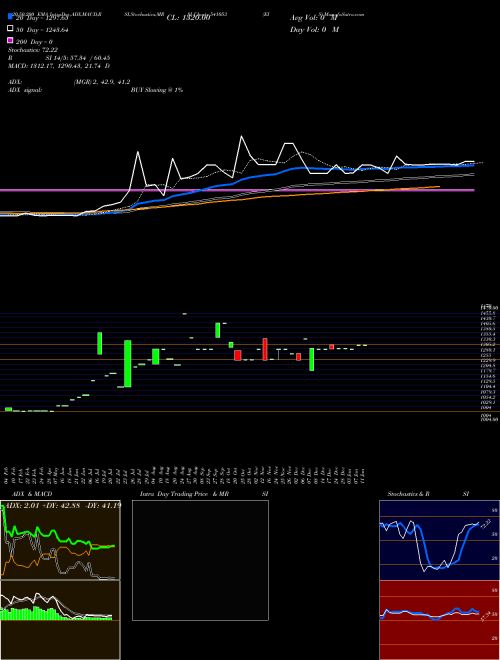The width and height of the screenshot is (500, 660).
Task: Click the blue RSI line in red panel
Action: point(429,613)
